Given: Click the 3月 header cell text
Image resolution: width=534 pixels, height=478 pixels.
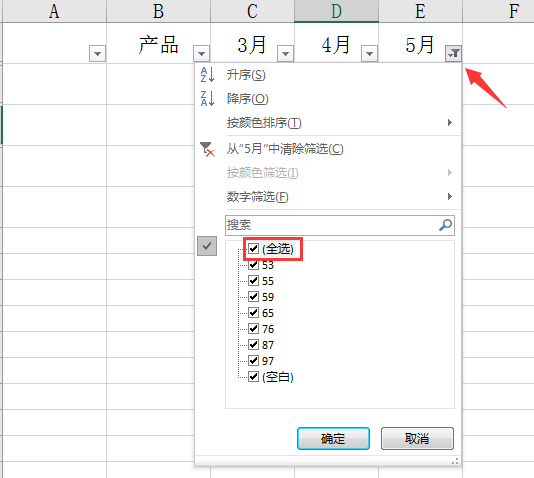Looking at the screenshot, I should click(252, 45).
